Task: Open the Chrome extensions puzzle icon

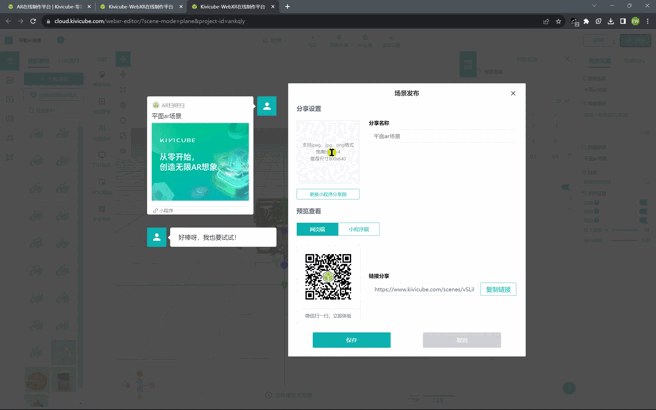Action: point(598,21)
